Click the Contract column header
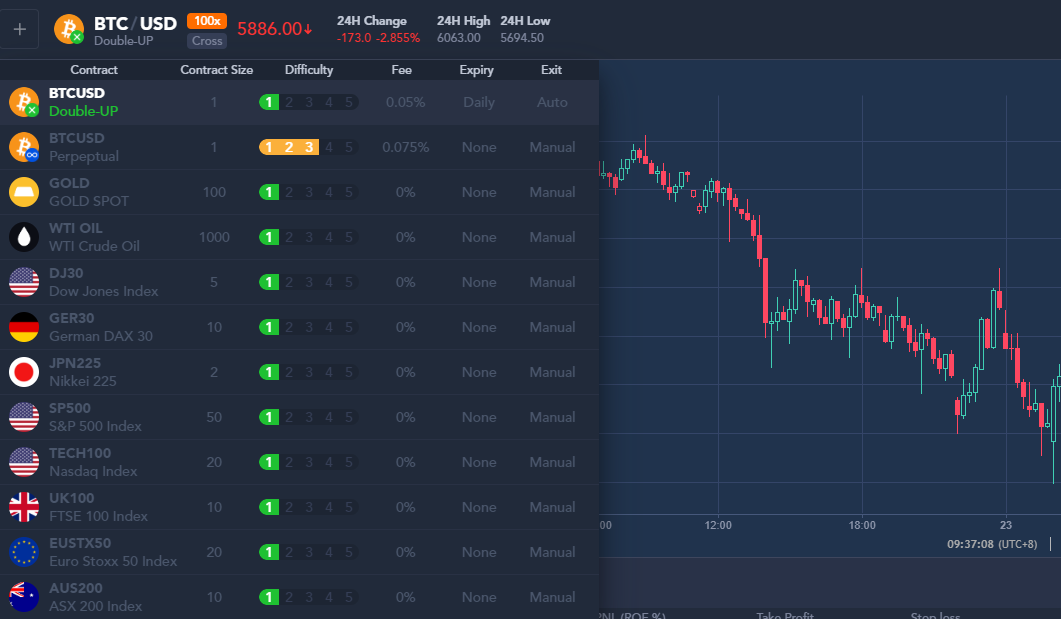Screen dimensions: 1061x619 (93, 70)
